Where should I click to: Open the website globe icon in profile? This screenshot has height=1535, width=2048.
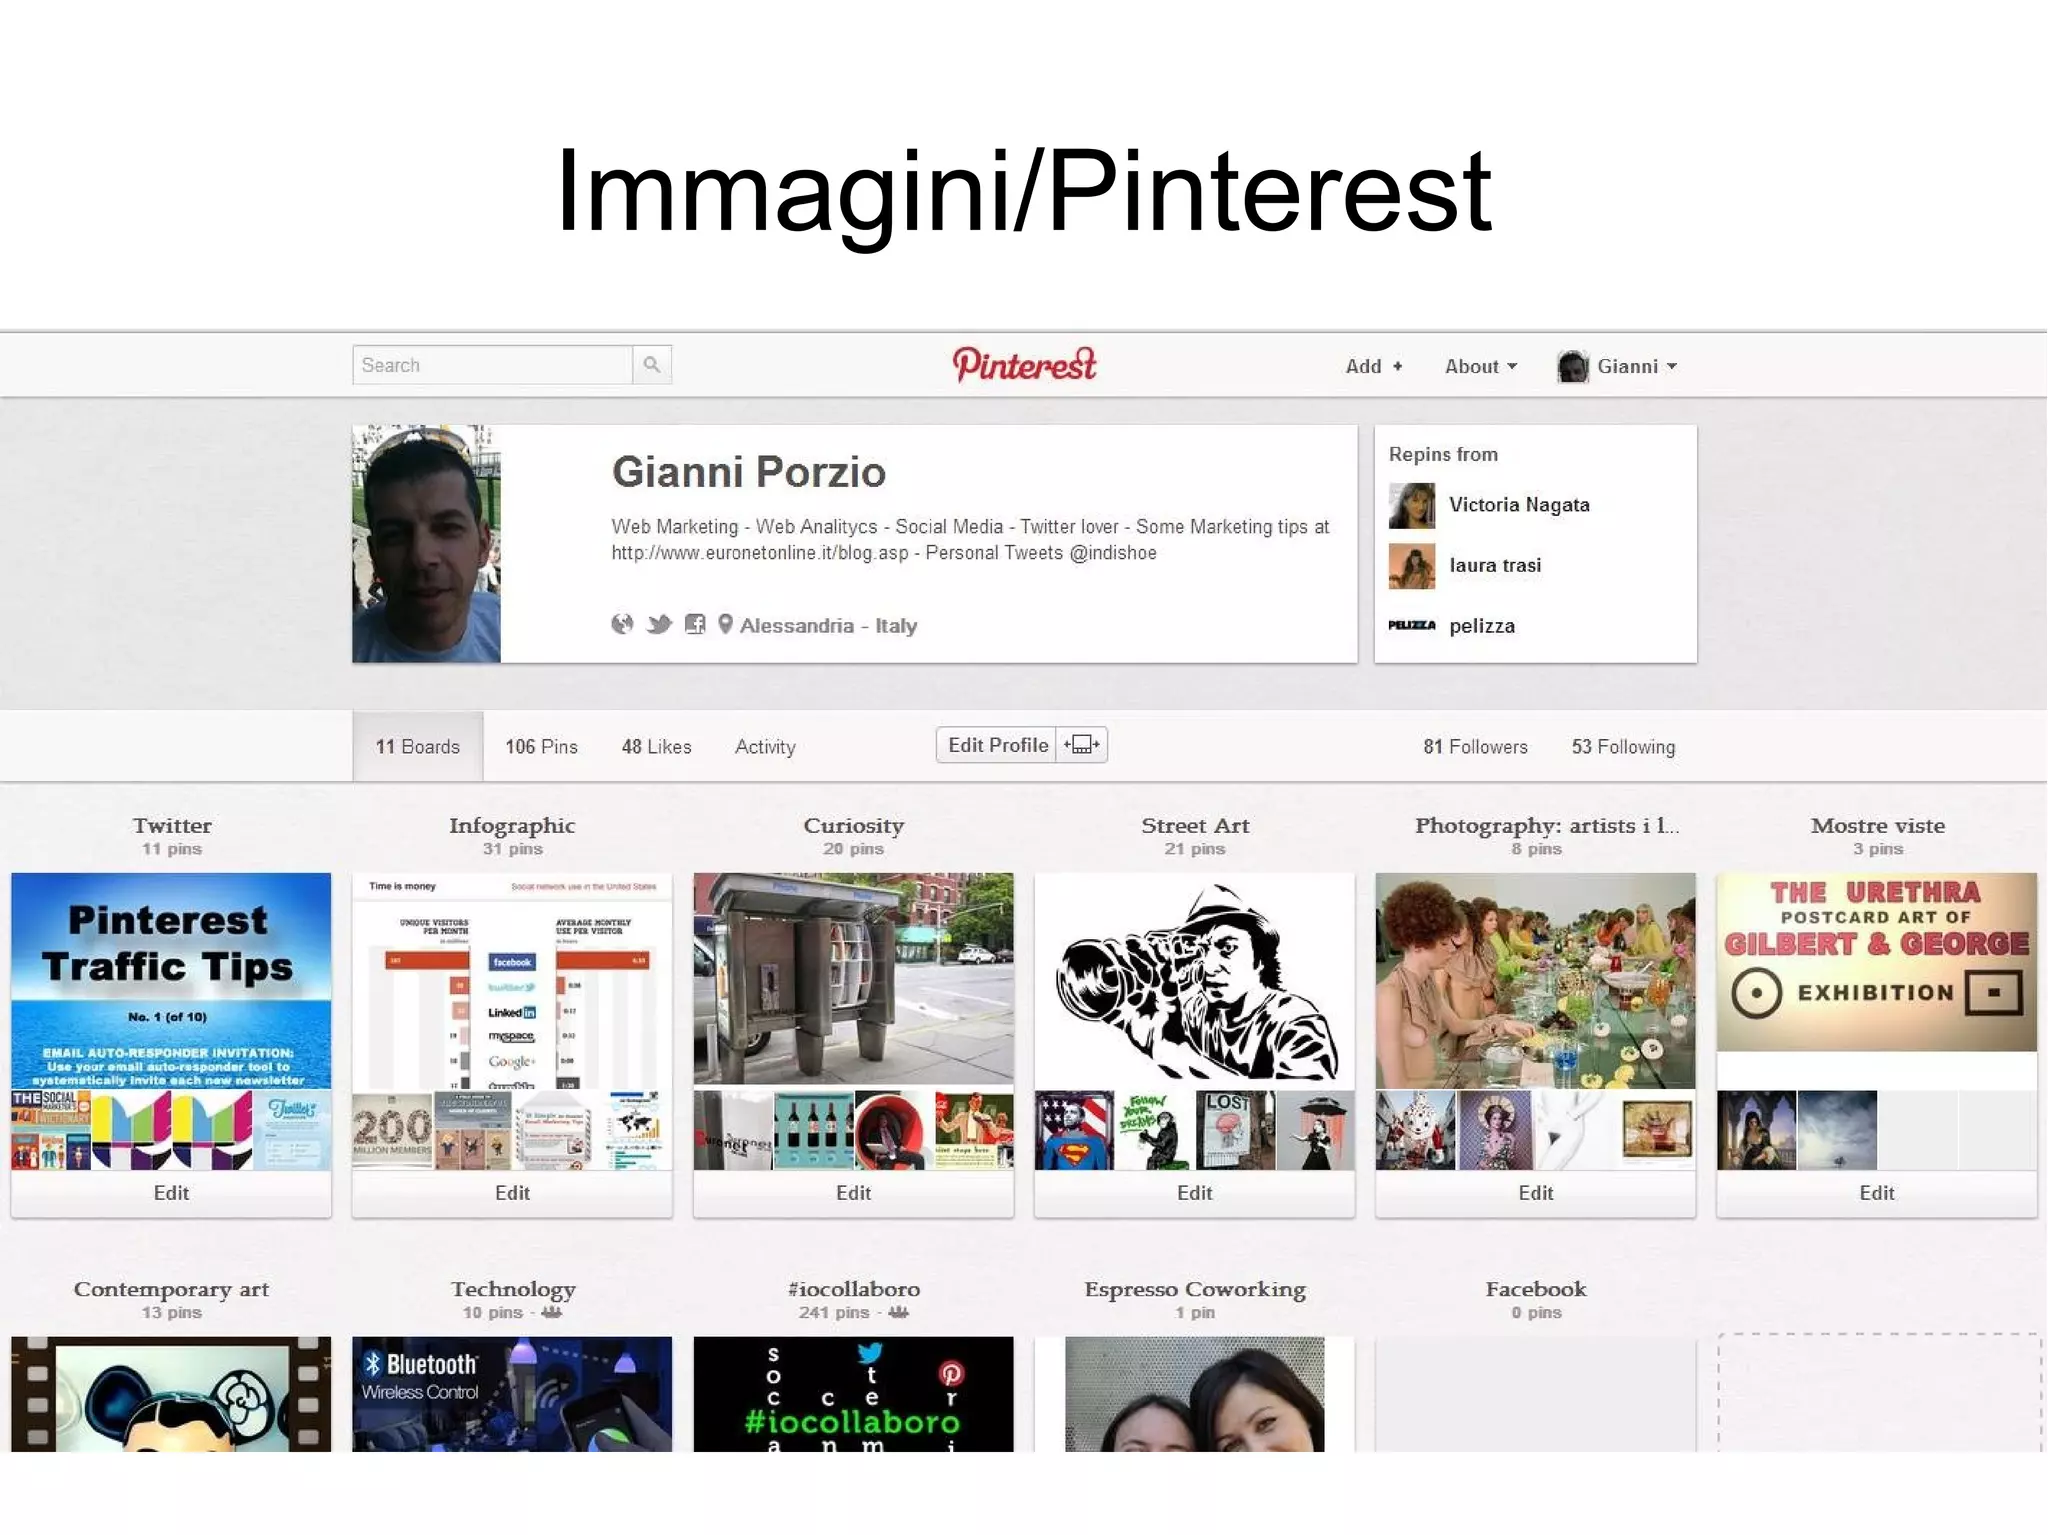(622, 625)
